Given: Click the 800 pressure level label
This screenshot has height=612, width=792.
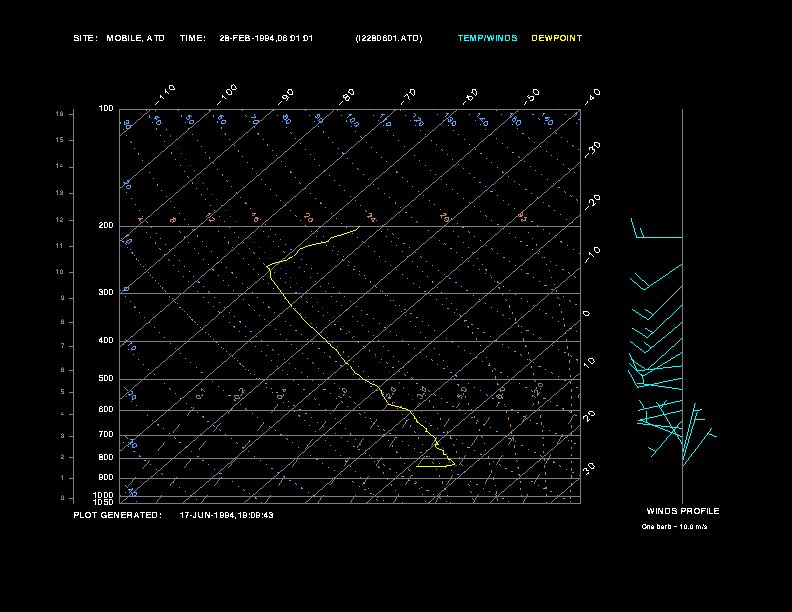Looking at the screenshot, I should pos(106,457).
